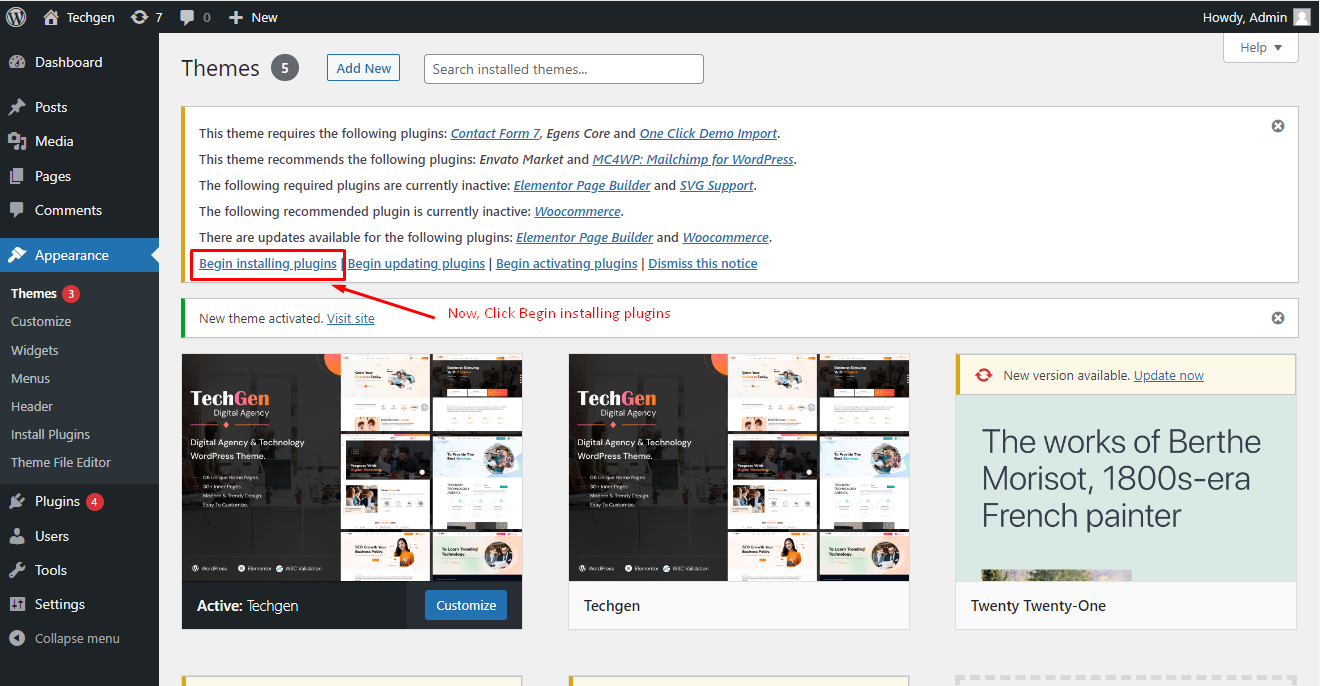The height and width of the screenshot is (686, 1320).
Task: Open the active Techgen theme thumbnail
Action: (352, 467)
